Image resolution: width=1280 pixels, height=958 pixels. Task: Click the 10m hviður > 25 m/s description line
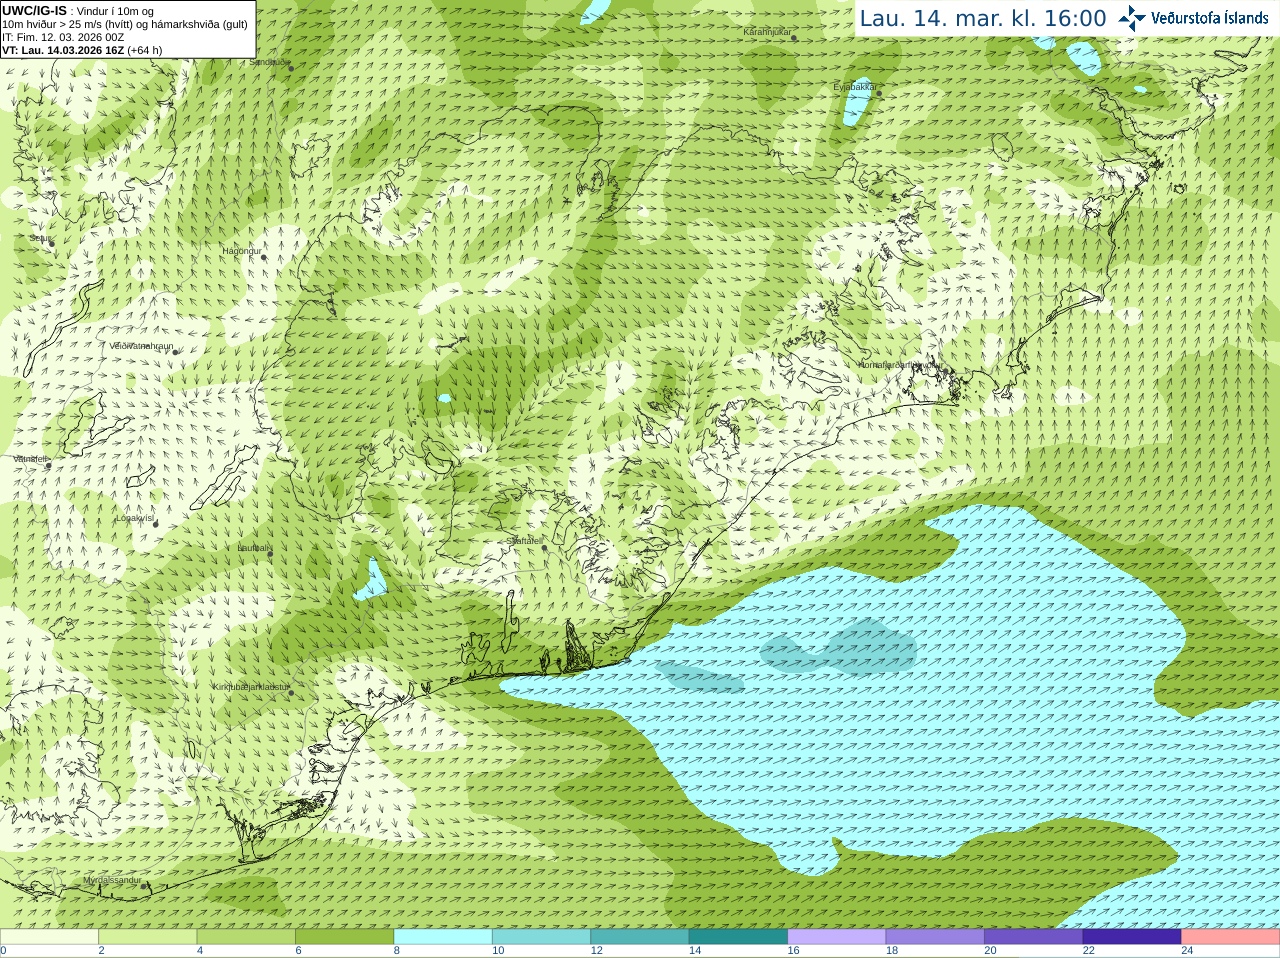(125, 24)
